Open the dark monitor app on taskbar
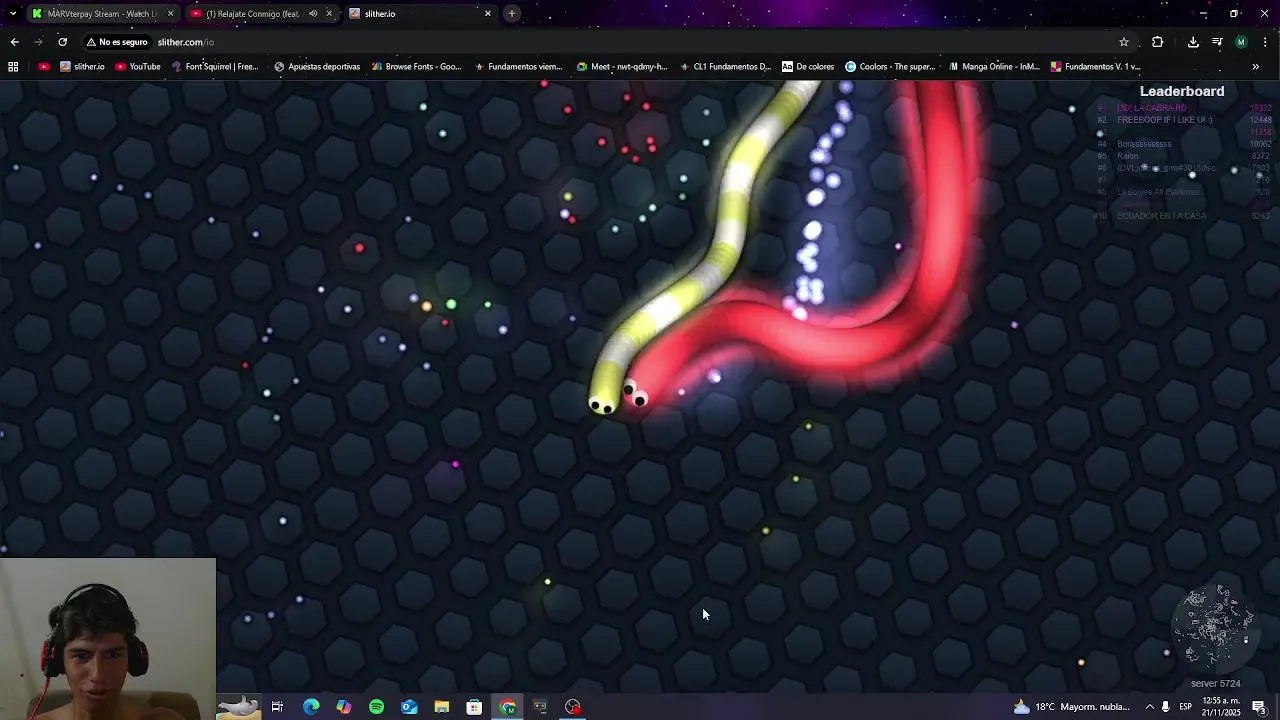1280x720 pixels. click(x=540, y=707)
